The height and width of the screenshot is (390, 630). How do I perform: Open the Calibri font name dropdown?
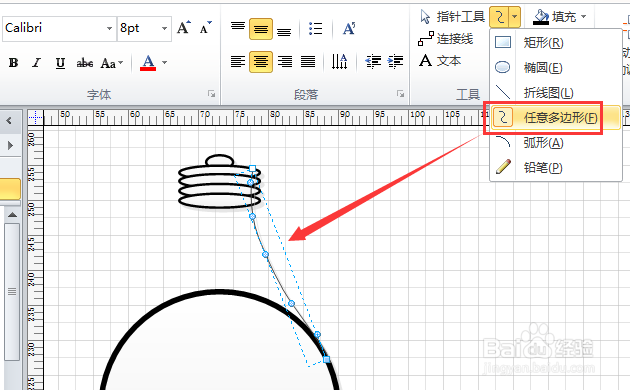(x=109, y=29)
